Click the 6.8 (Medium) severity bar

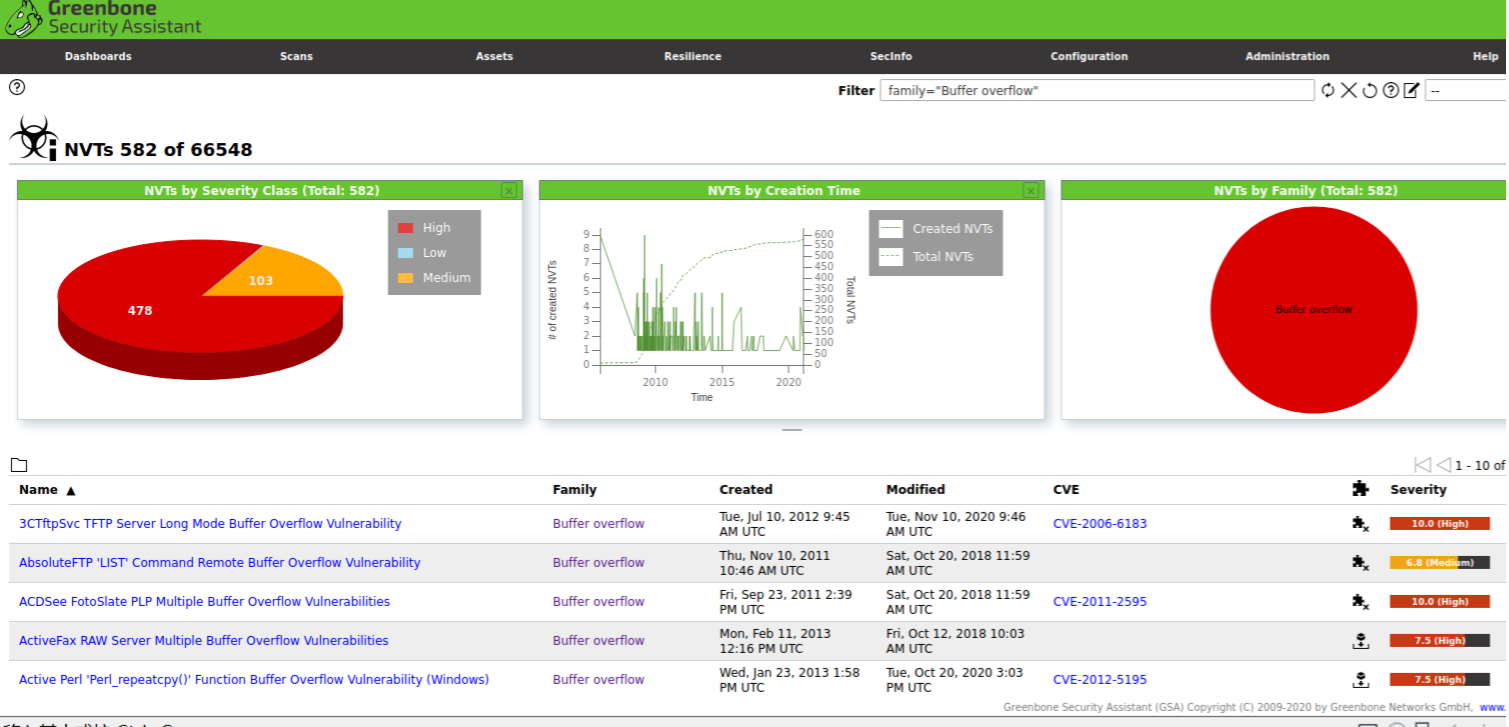click(x=1440, y=563)
